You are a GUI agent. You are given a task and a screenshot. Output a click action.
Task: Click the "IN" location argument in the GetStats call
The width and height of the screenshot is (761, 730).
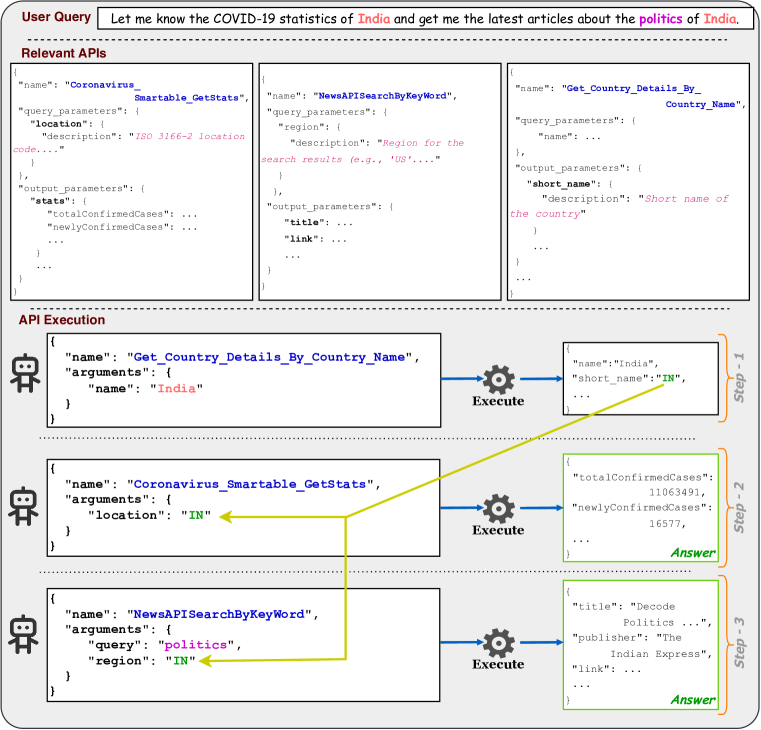(195, 517)
